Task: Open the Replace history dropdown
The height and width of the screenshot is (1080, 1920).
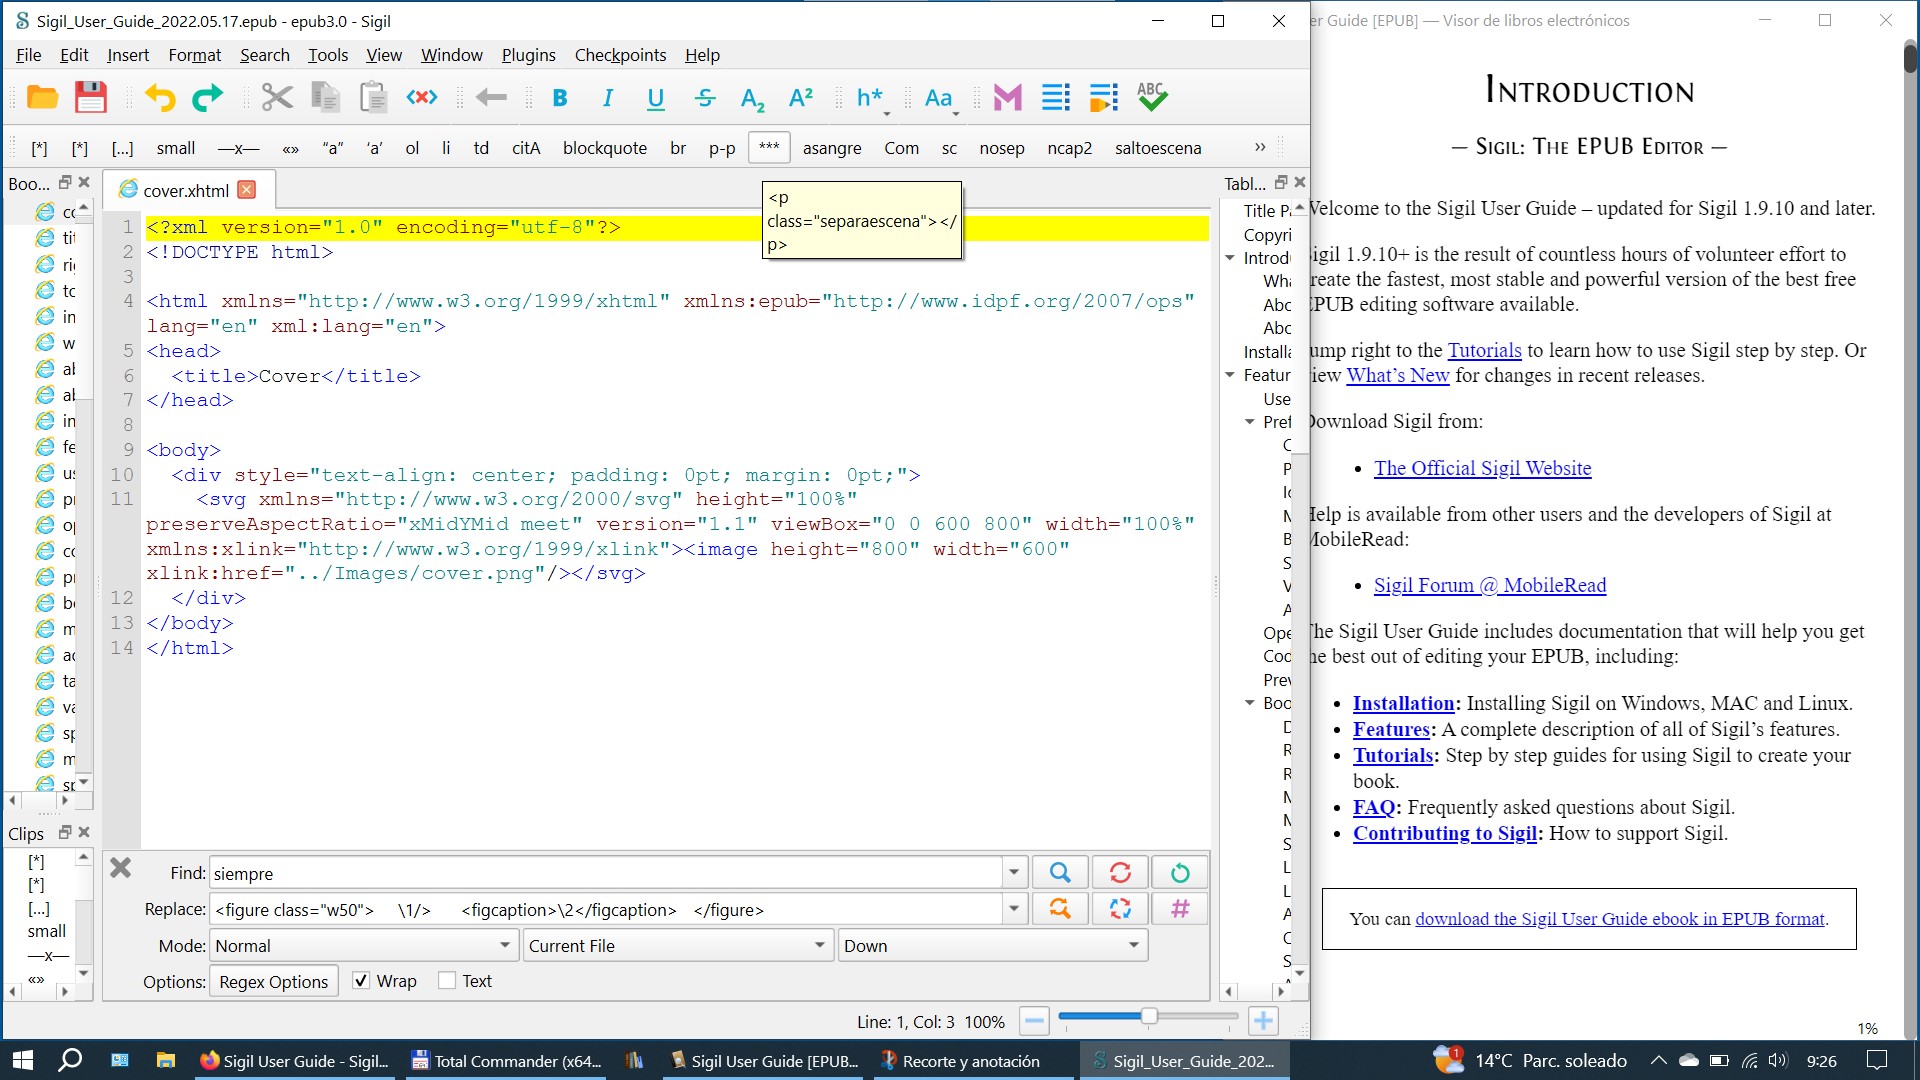Action: 1014,909
